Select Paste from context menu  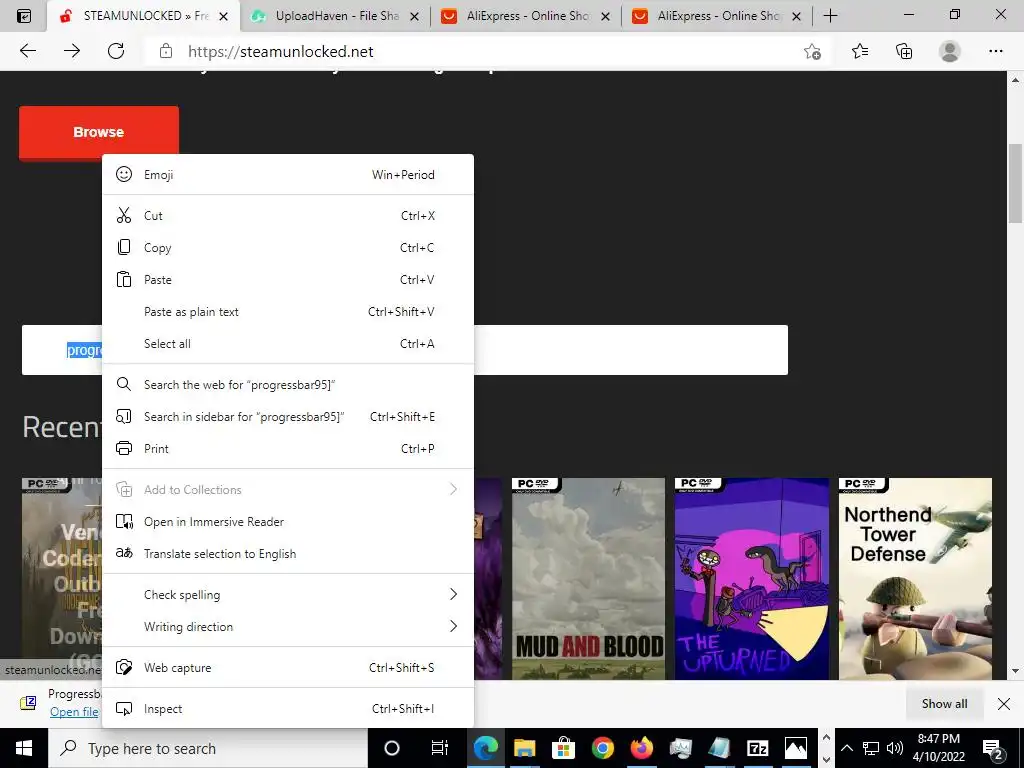coord(288,280)
